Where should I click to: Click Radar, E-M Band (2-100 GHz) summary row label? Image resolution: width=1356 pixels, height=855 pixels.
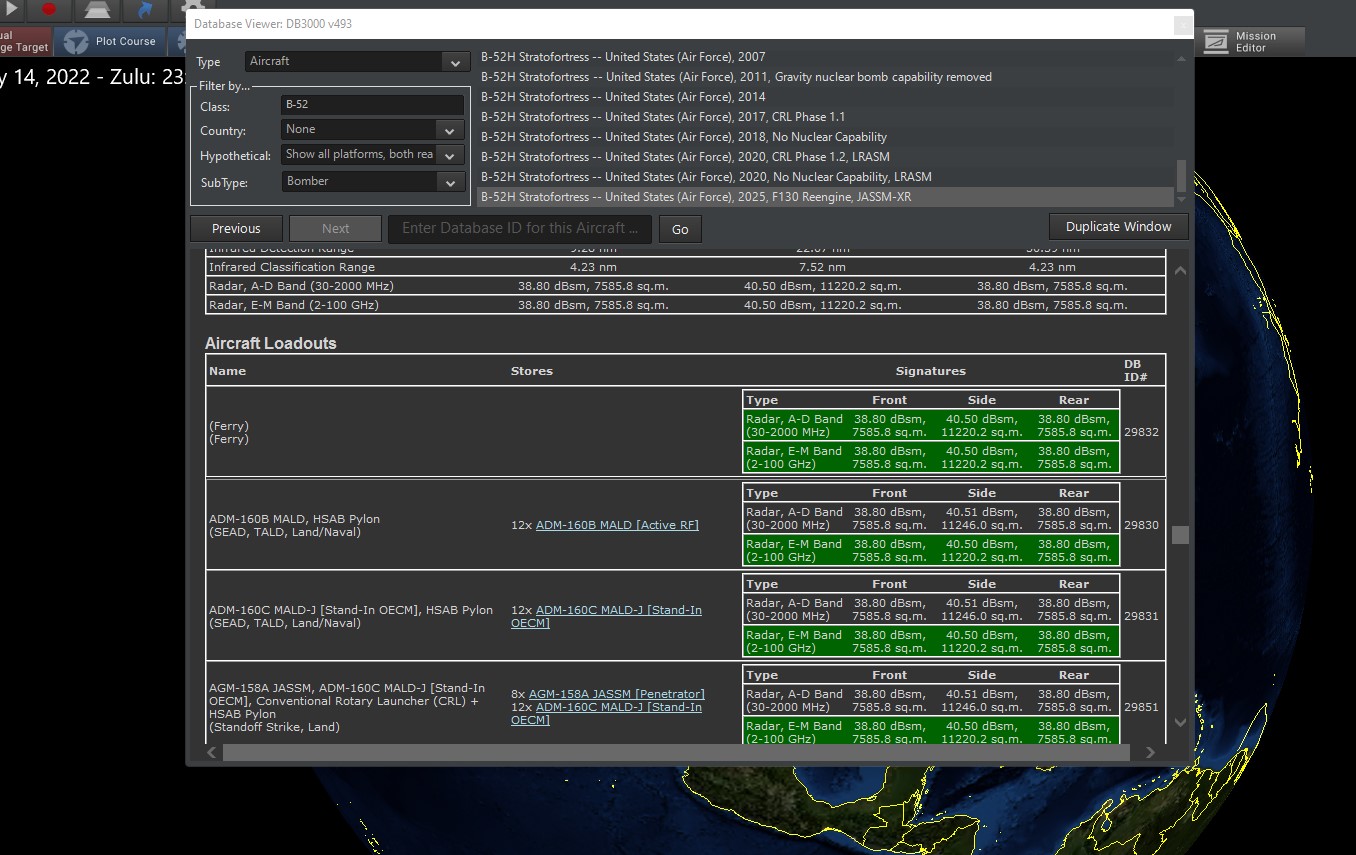point(294,305)
